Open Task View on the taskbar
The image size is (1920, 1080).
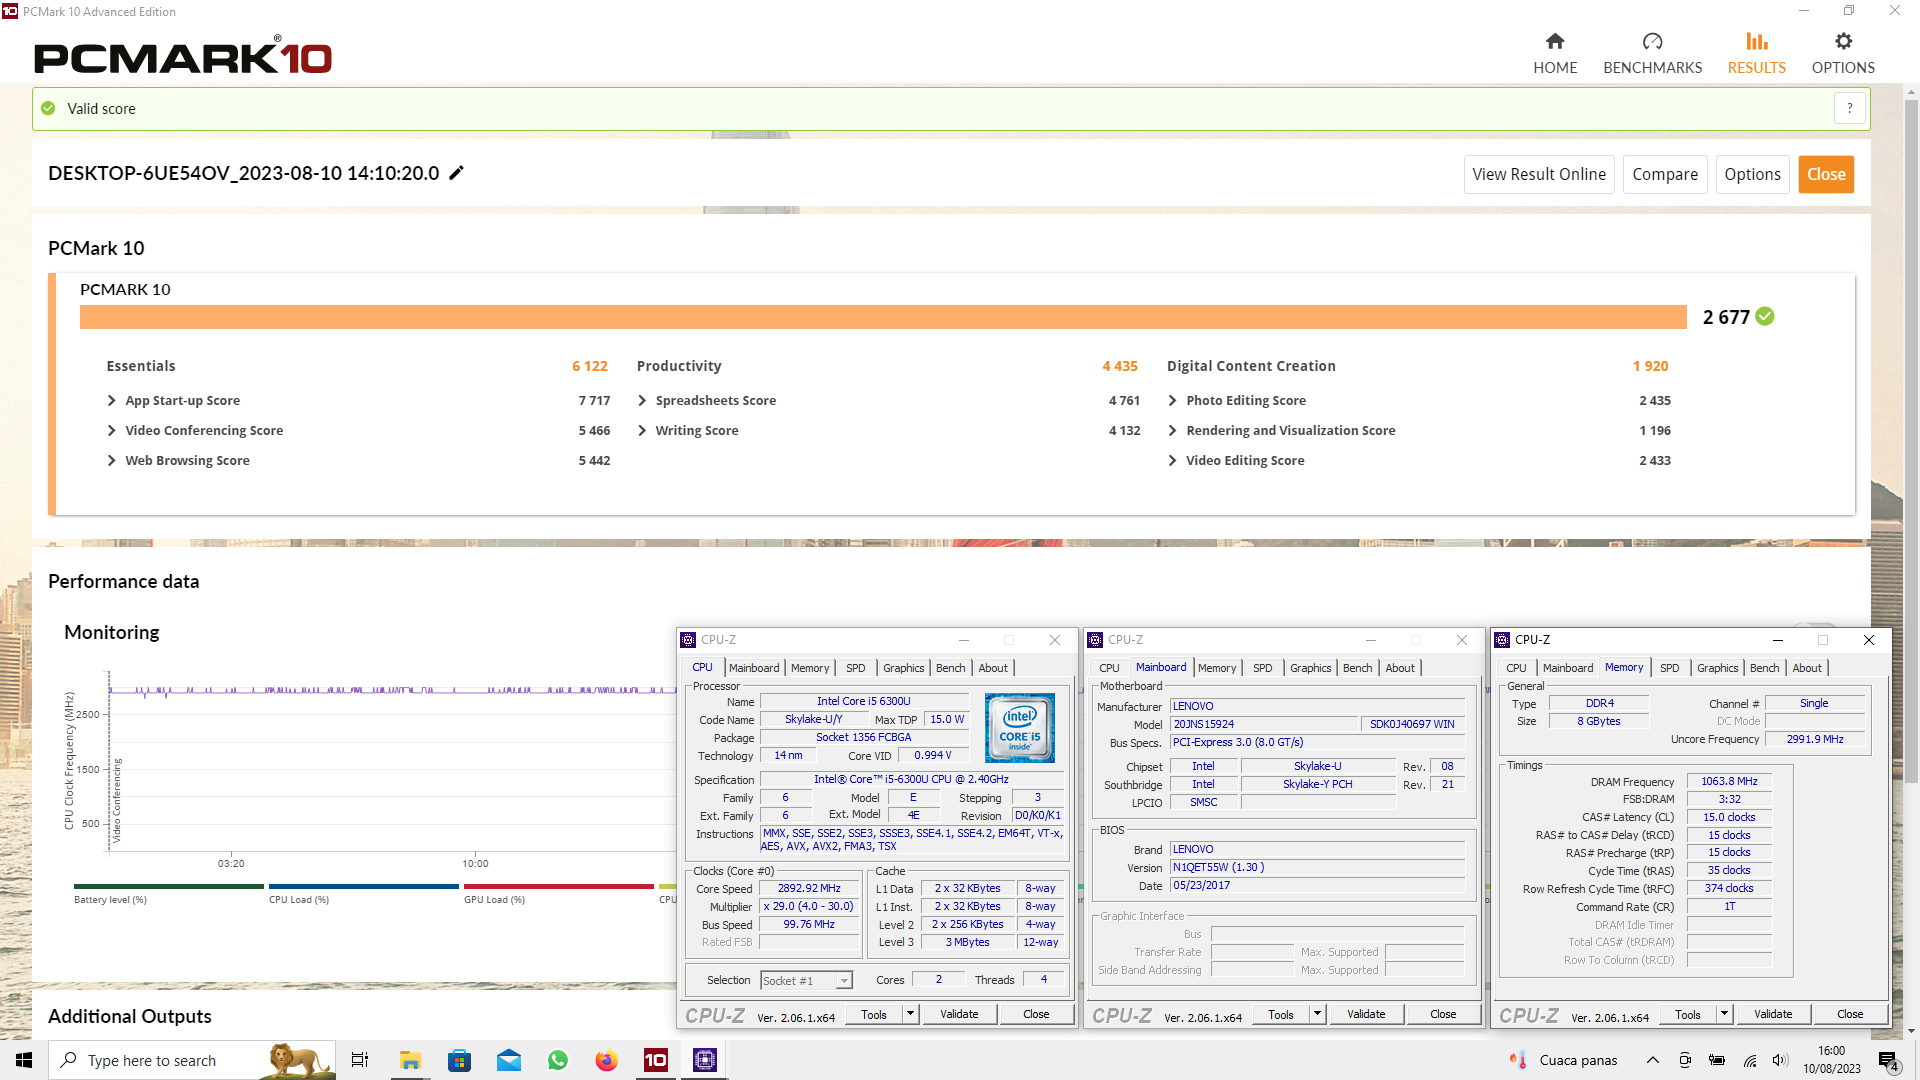click(x=360, y=1060)
